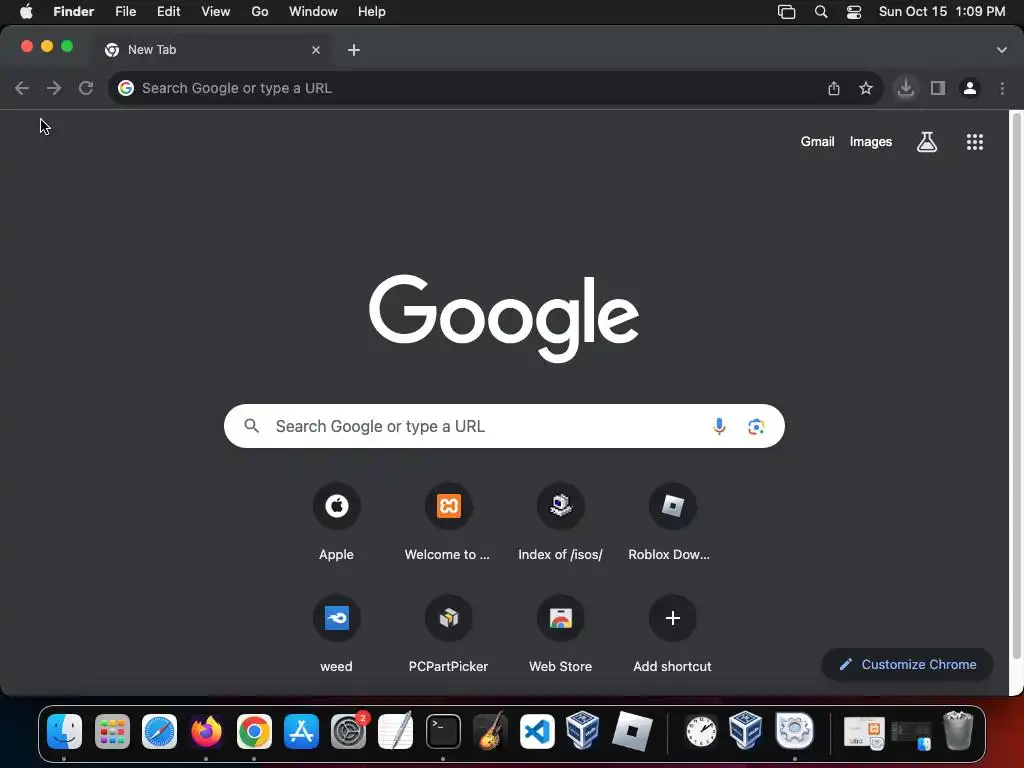
Task: Open the weed shortcut
Action: click(x=336, y=634)
